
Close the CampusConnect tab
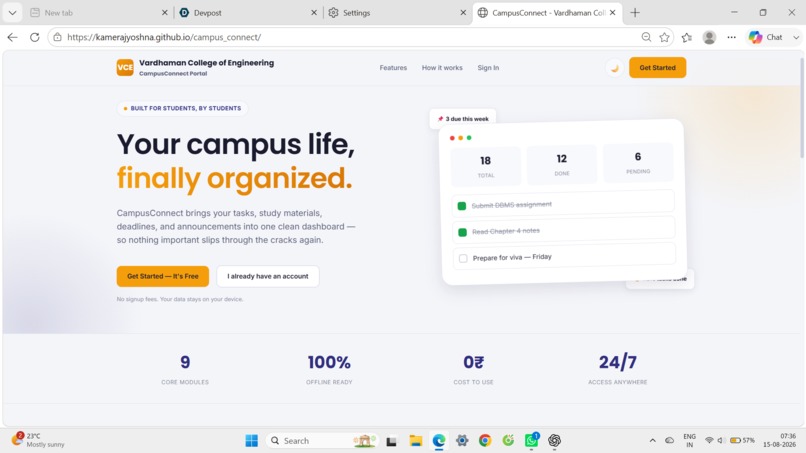point(613,12)
